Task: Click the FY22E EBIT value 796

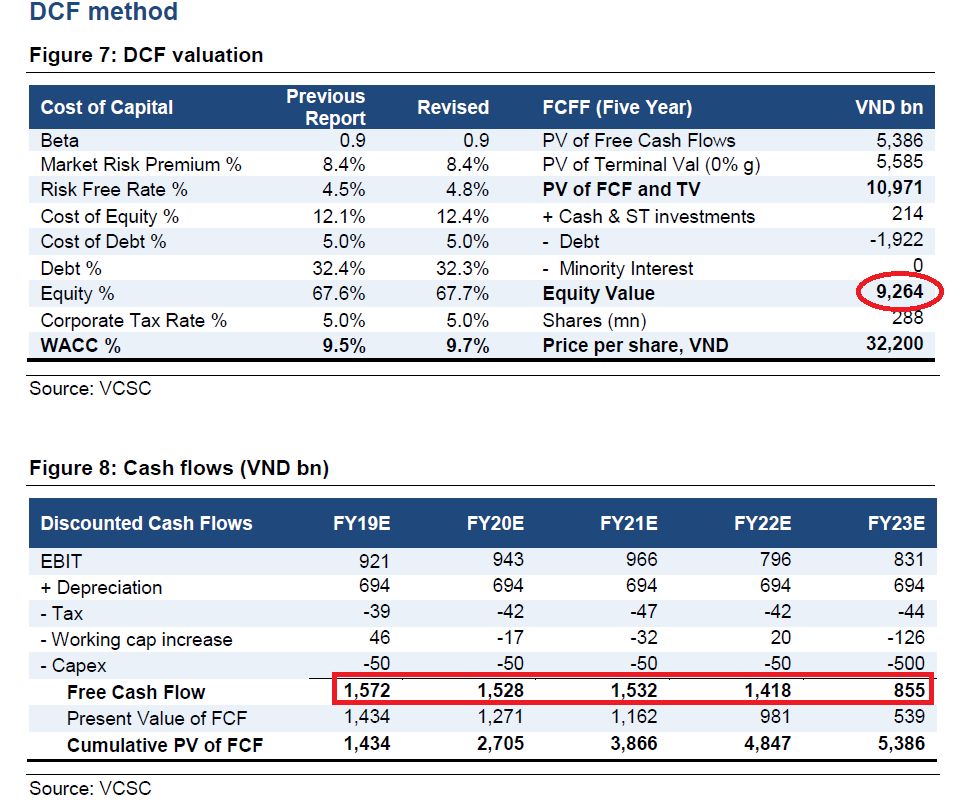Action: coord(774,560)
